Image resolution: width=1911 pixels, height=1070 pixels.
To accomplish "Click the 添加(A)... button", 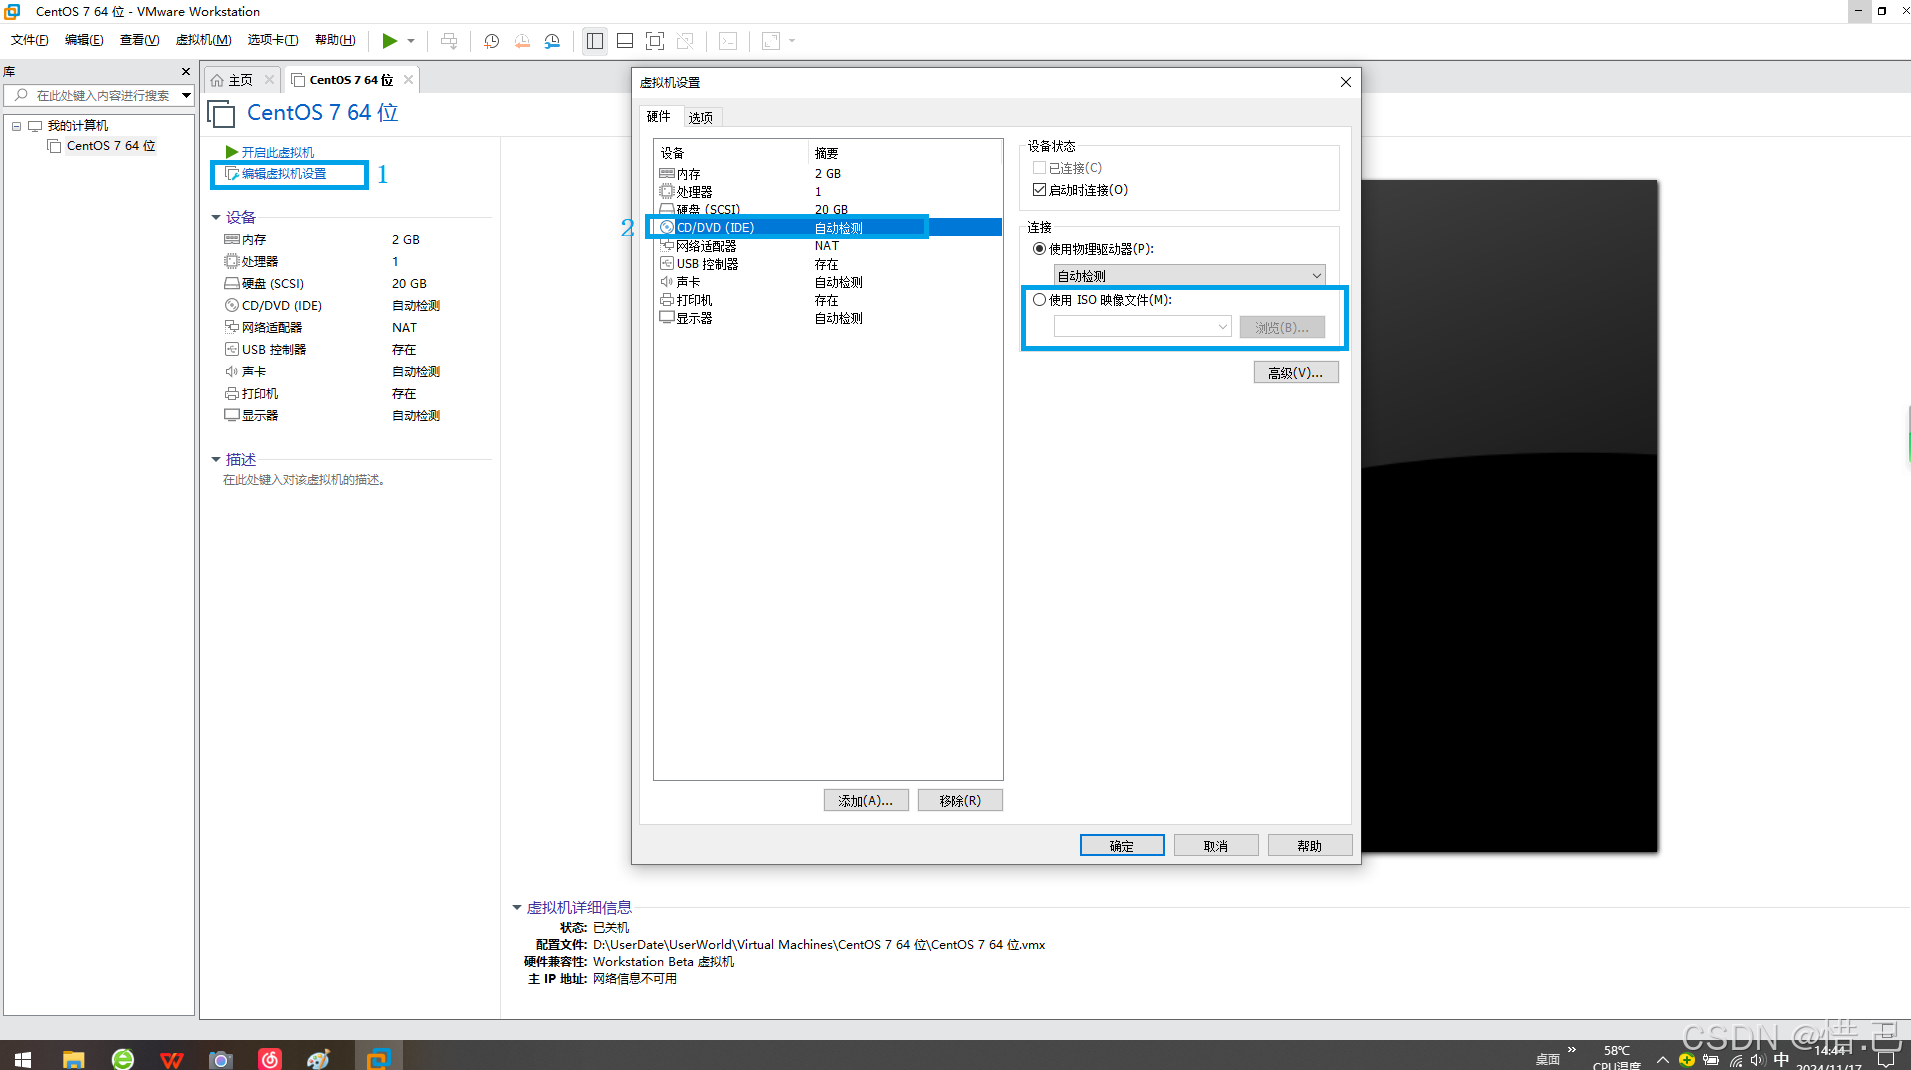I will (866, 801).
